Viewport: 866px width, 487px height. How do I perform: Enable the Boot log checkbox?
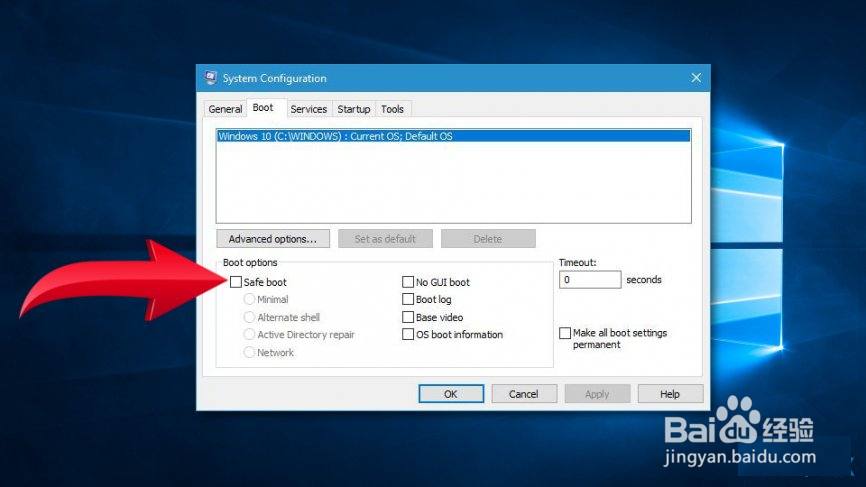408,299
